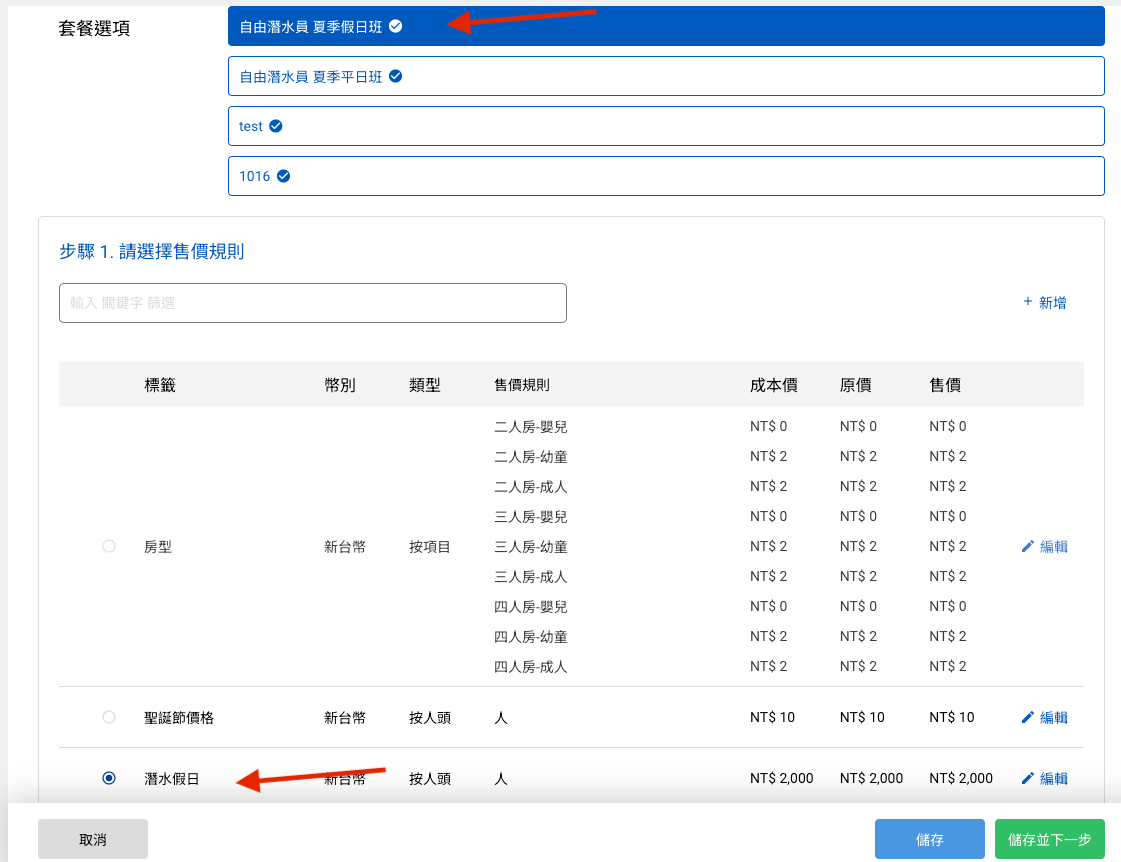
Task: Click the NT$ 10 cost price cell
Action: [772, 717]
